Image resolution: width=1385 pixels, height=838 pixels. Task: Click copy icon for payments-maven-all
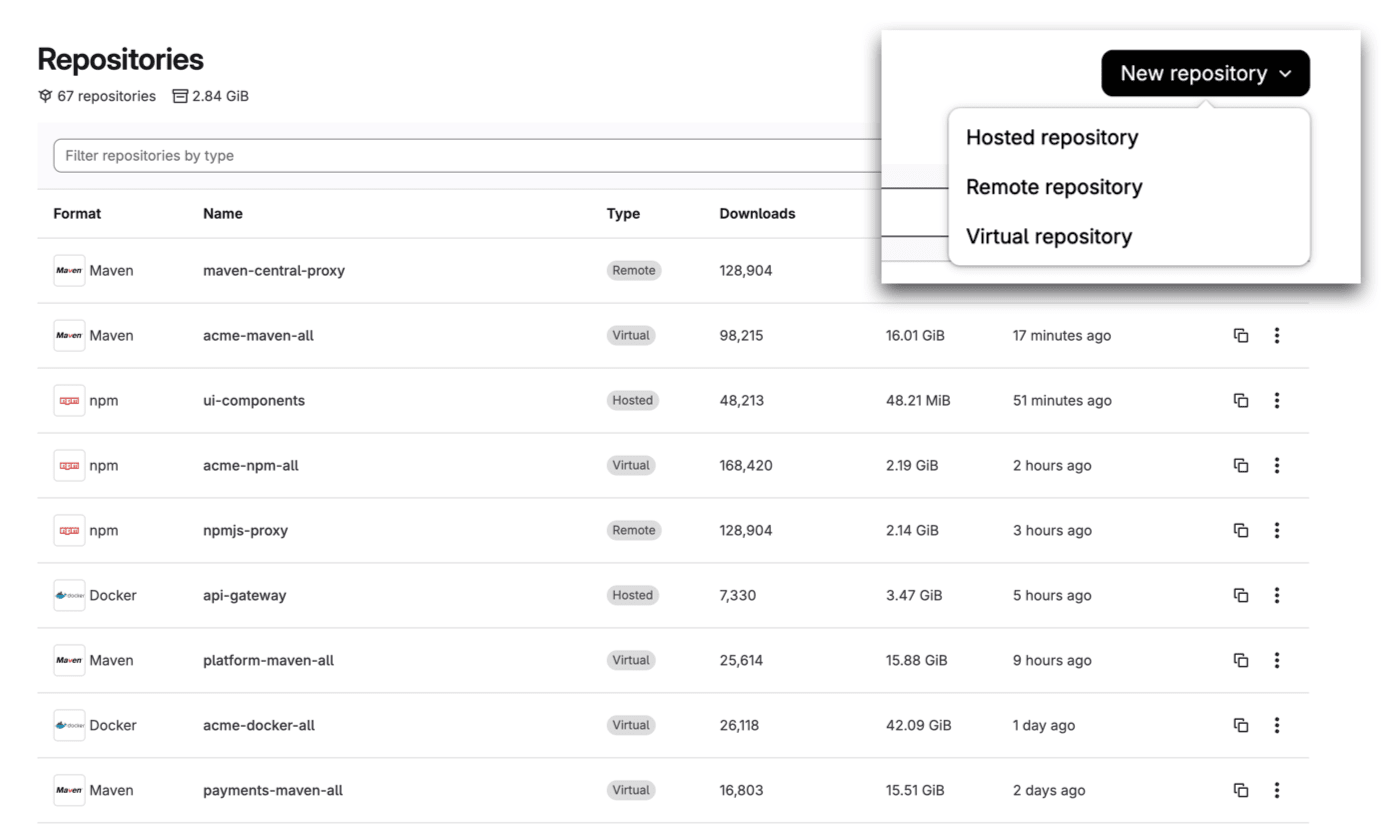coord(1241,791)
